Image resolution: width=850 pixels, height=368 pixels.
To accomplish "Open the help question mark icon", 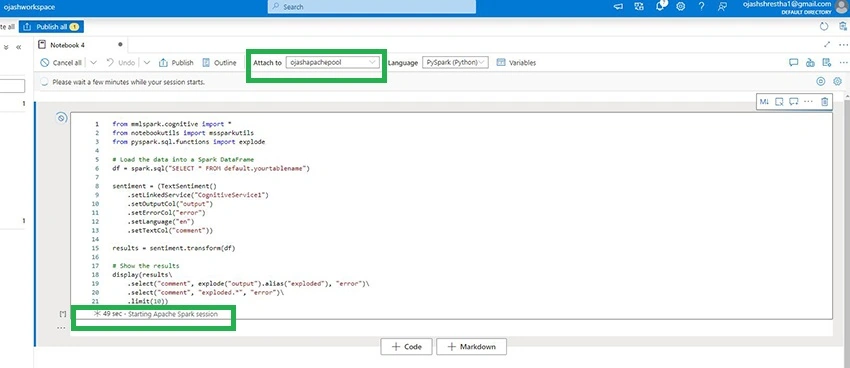I will pyautogui.click(x=701, y=7).
